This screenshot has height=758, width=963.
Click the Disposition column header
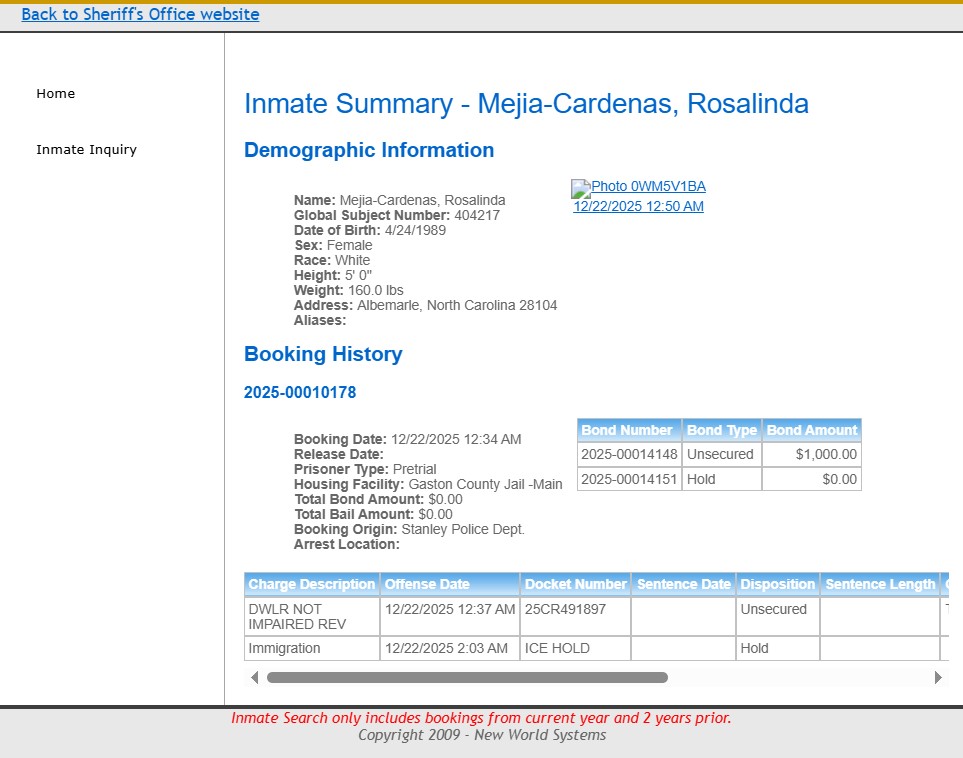777,584
